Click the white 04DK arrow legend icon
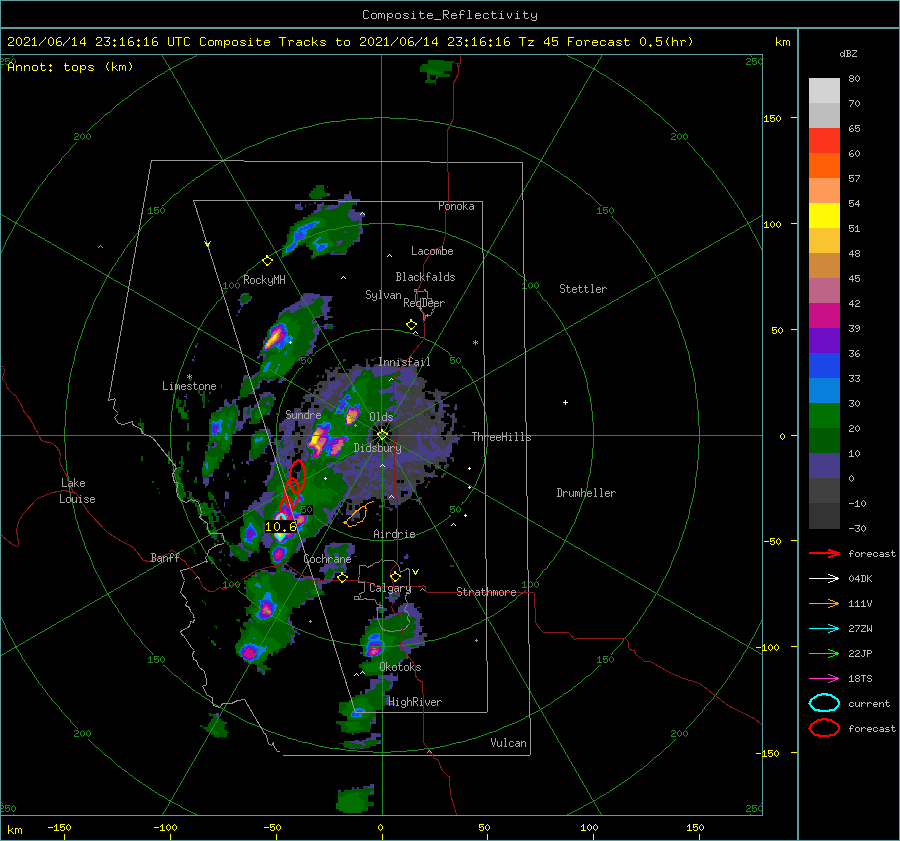The height and width of the screenshot is (841, 900). [x=824, y=579]
